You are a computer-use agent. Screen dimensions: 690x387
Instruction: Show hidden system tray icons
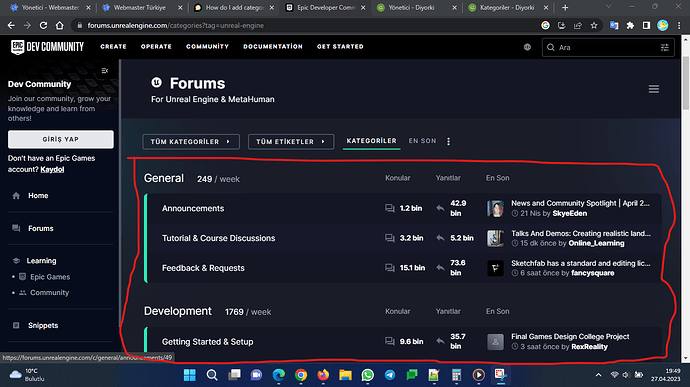tap(598, 375)
